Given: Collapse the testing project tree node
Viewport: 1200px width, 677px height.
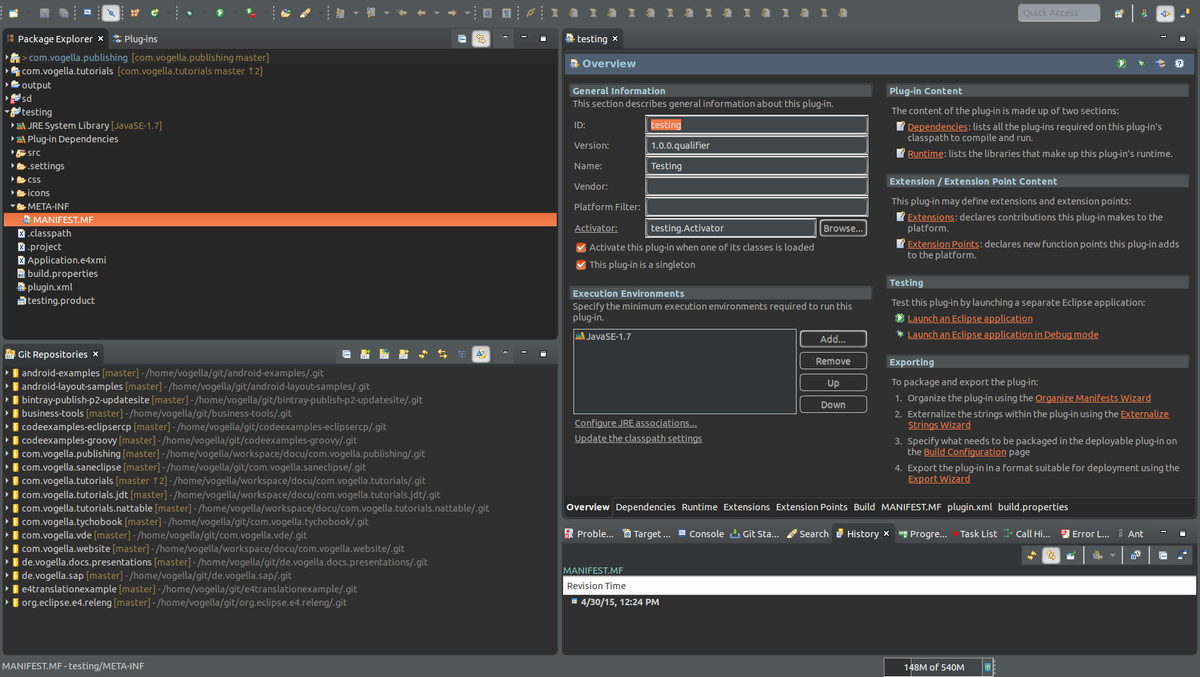Looking at the screenshot, I should (x=6, y=112).
